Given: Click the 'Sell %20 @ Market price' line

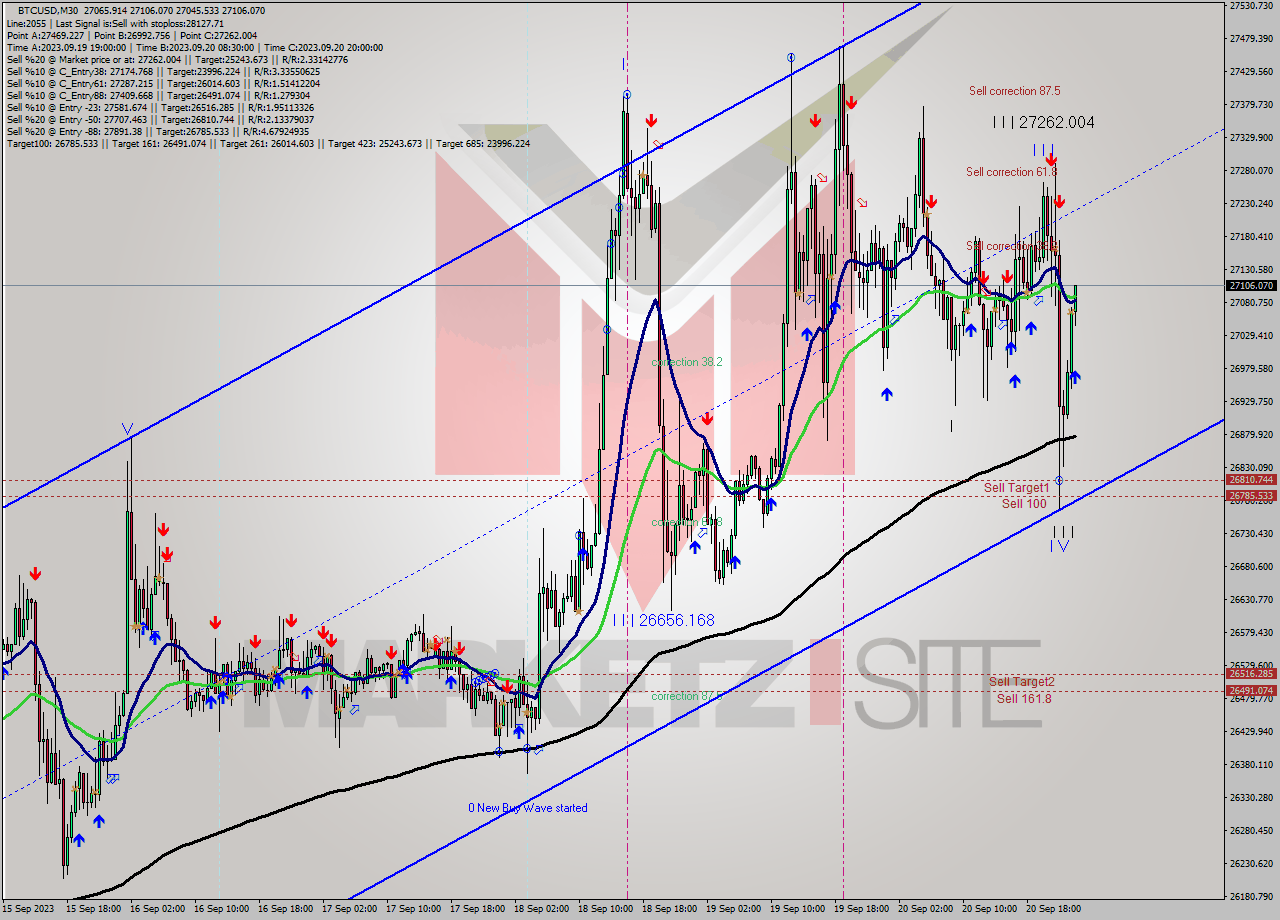Looking at the screenshot, I should [x=177, y=59].
